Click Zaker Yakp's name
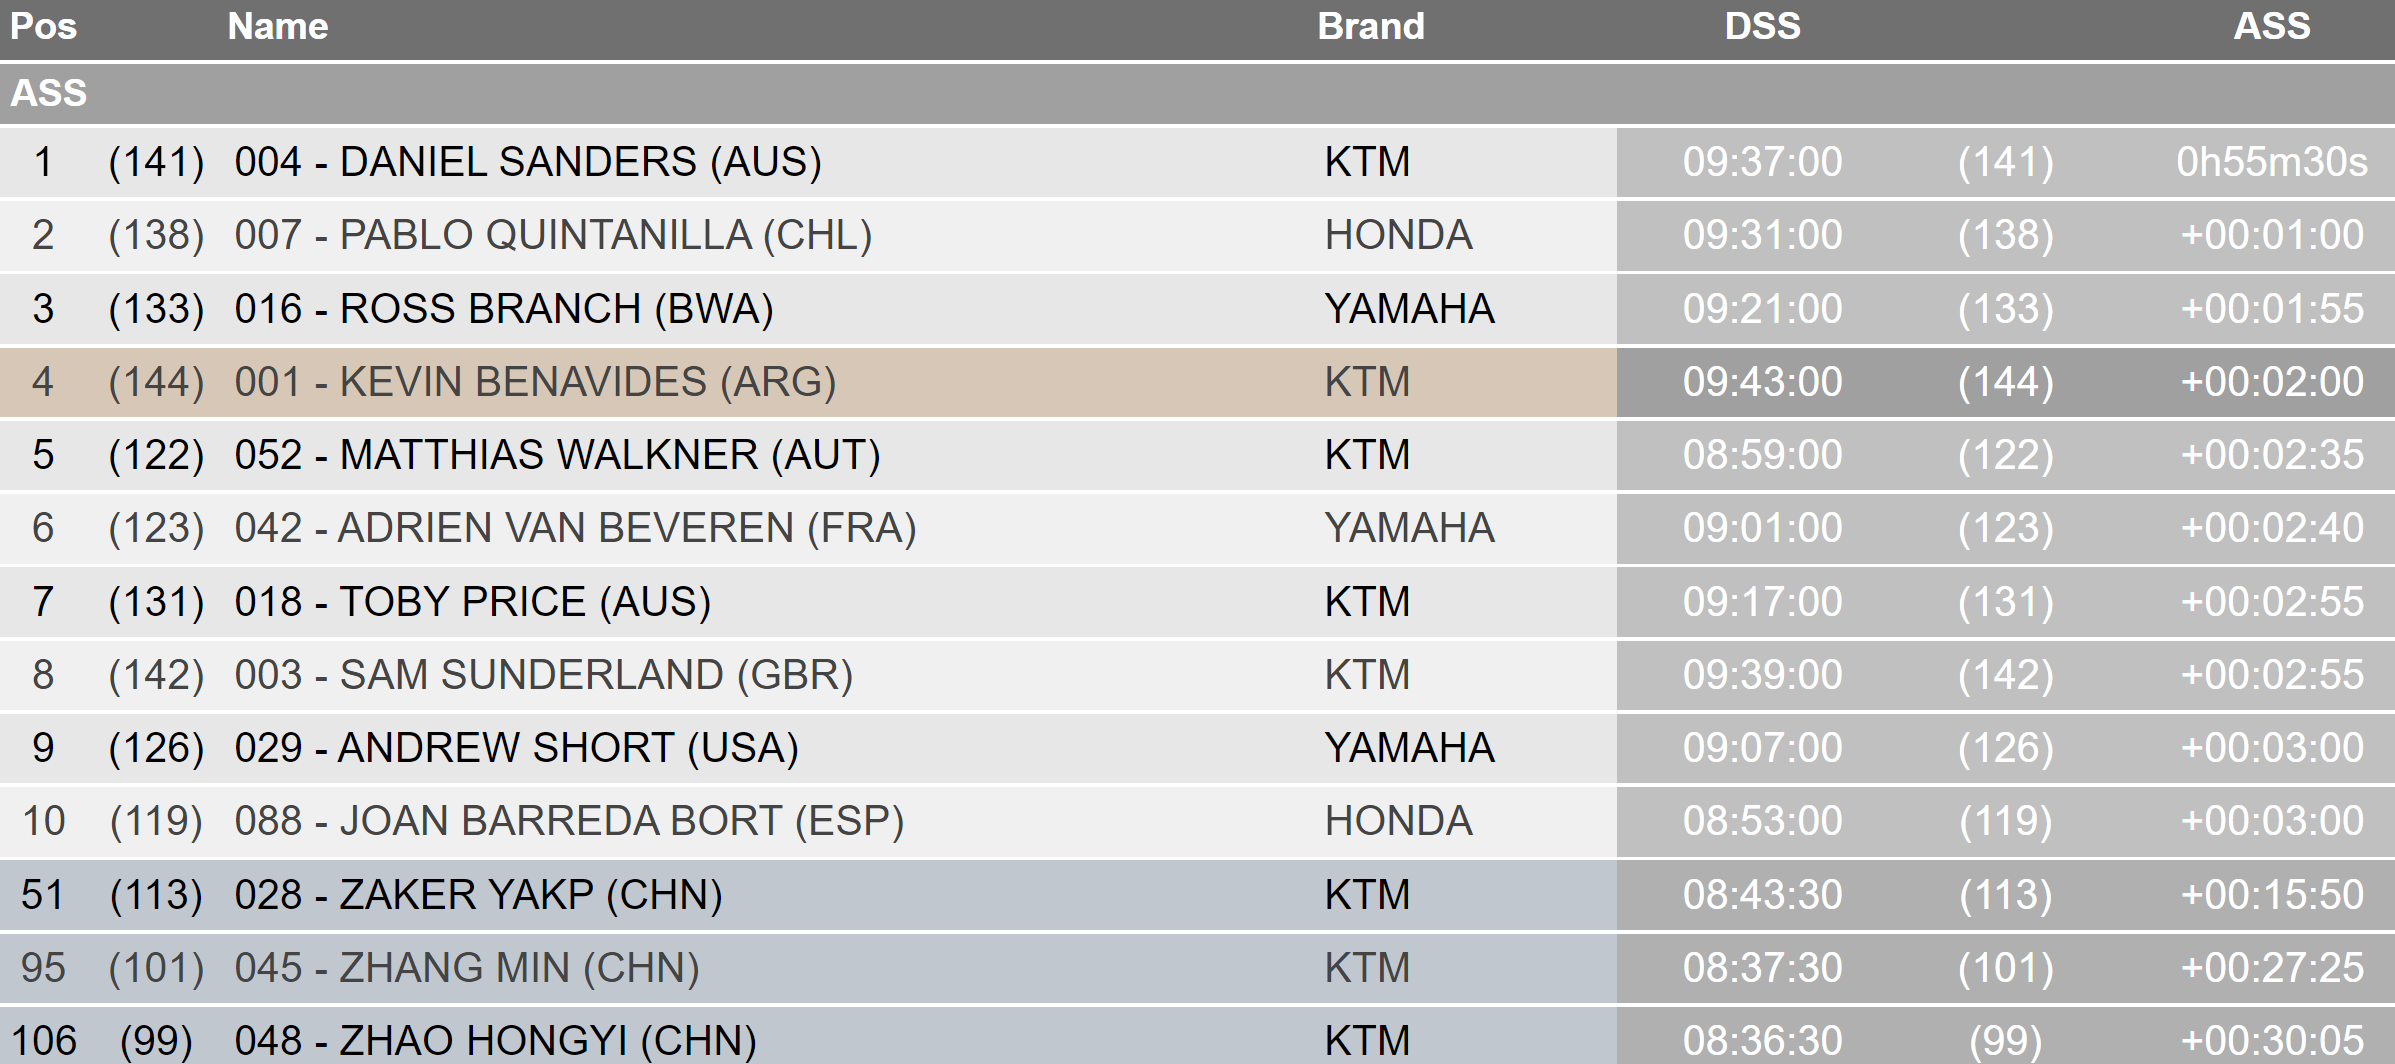Screen dimensions: 2395x1064 478,895
